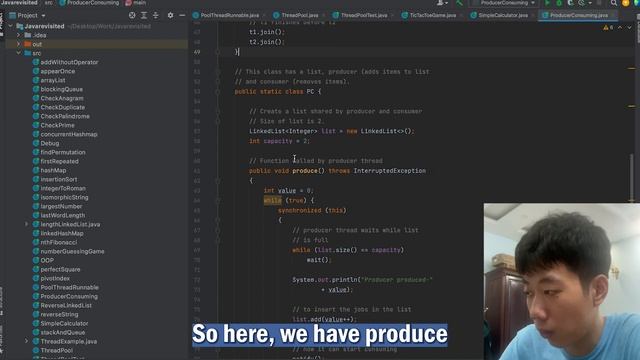The width and height of the screenshot is (640, 360).
Task: Go to next highlighted error arrow
Action: [x=629, y=27]
